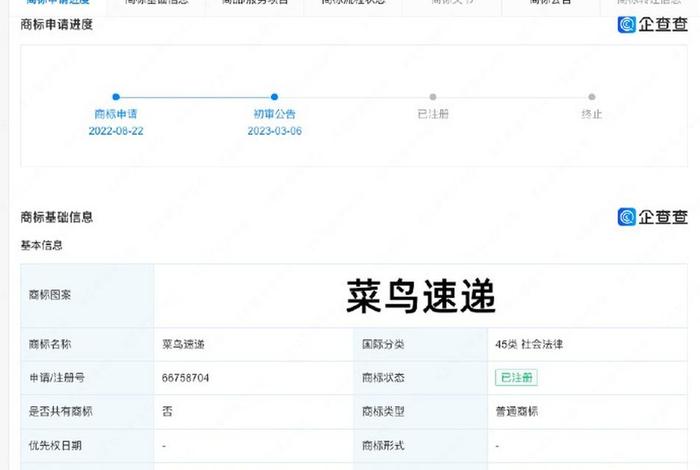Viewport: 700px width, 470px height.
Task: Click the grey 已注册 progress dot
Action: coord(433,96)
